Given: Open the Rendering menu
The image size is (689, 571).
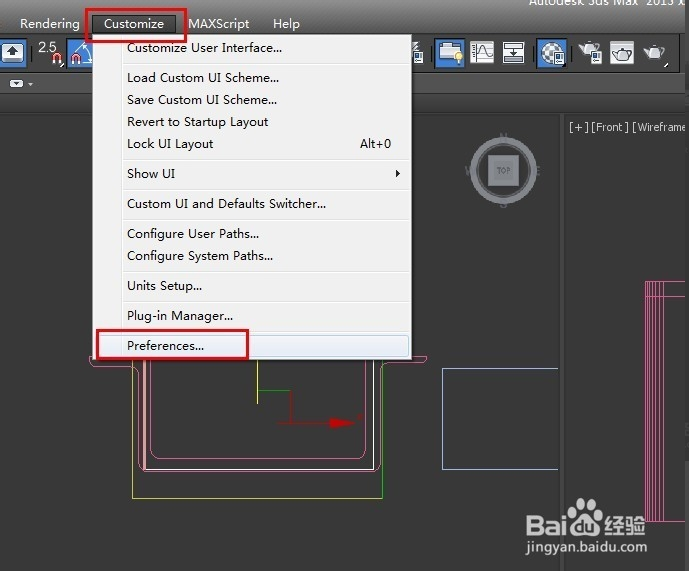Looking at the screenshot, I should 50,23.
